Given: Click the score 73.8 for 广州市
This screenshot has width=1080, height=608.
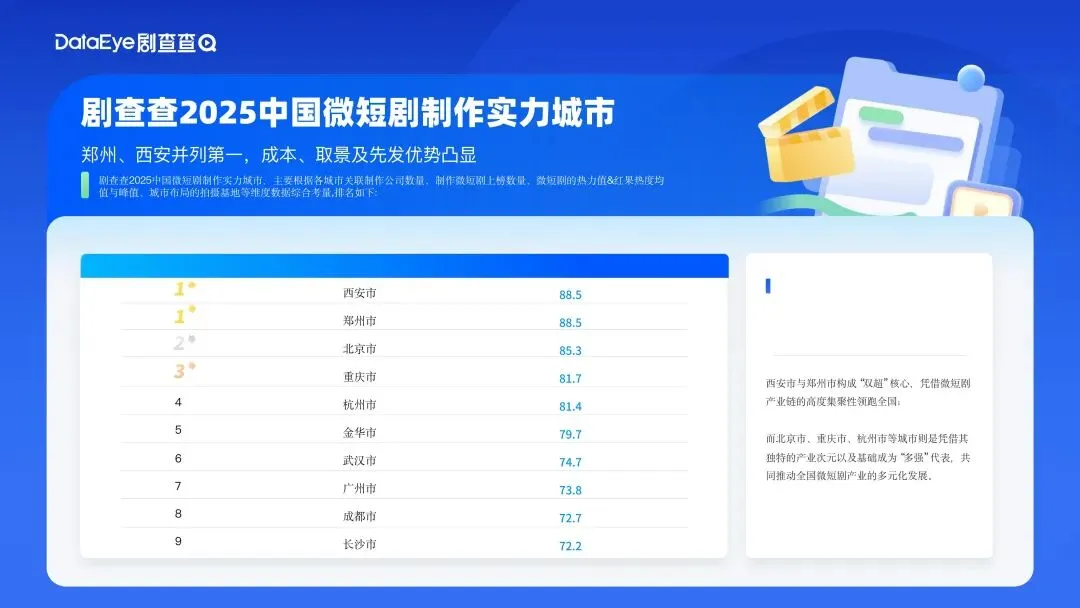Looking at the screenshot, I should tap(570, 490).
